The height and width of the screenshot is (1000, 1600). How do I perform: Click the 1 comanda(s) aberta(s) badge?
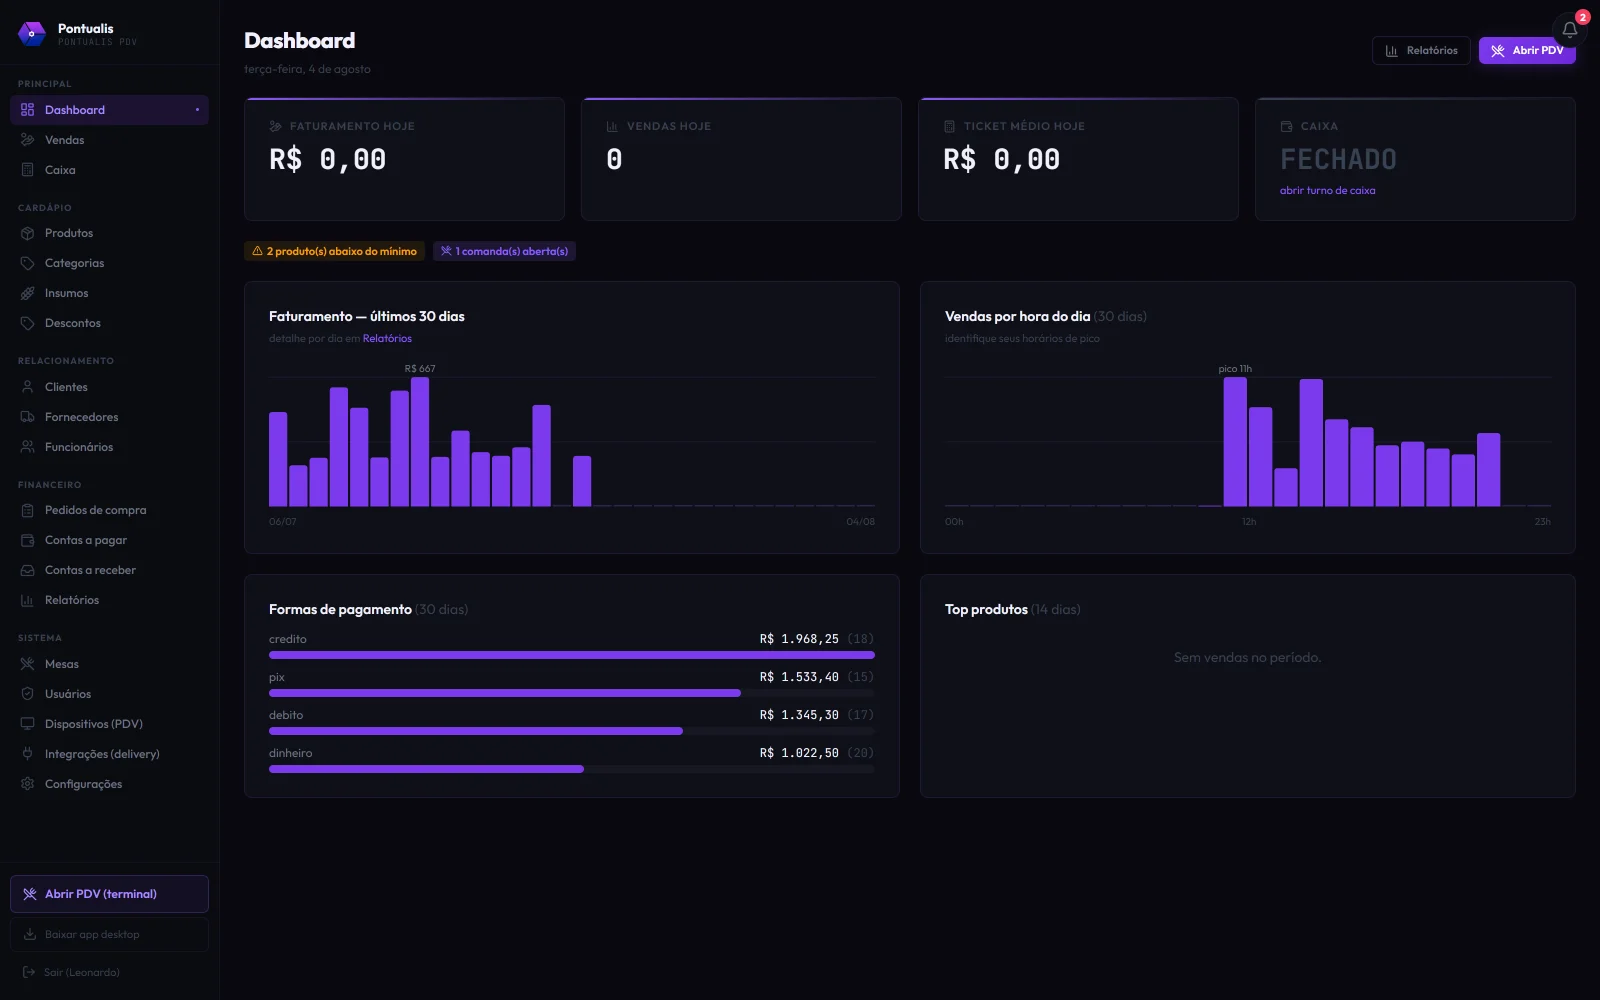pyautogui.click(x=504, y=251)
